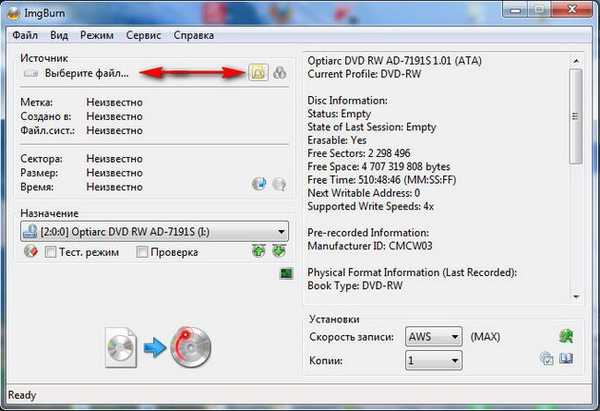600x411 pixels.
Task: Click the browse for file folder icon
Action: 258,72
